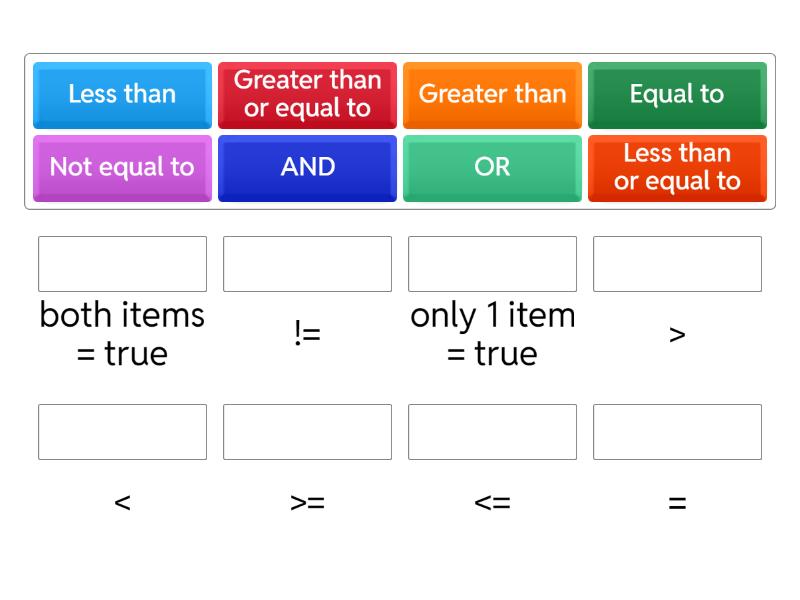Click the empty box above the "<" symbol

coord(122,432)
